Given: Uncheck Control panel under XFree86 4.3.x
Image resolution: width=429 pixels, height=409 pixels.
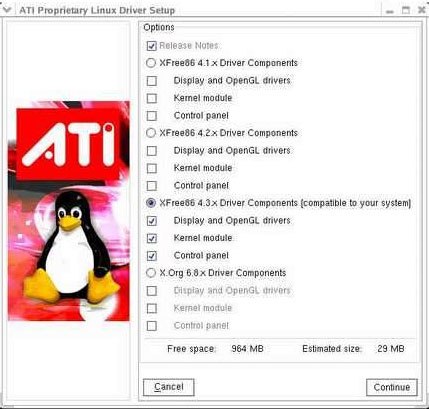Looking at the screenshot, I should click(152, 256).
